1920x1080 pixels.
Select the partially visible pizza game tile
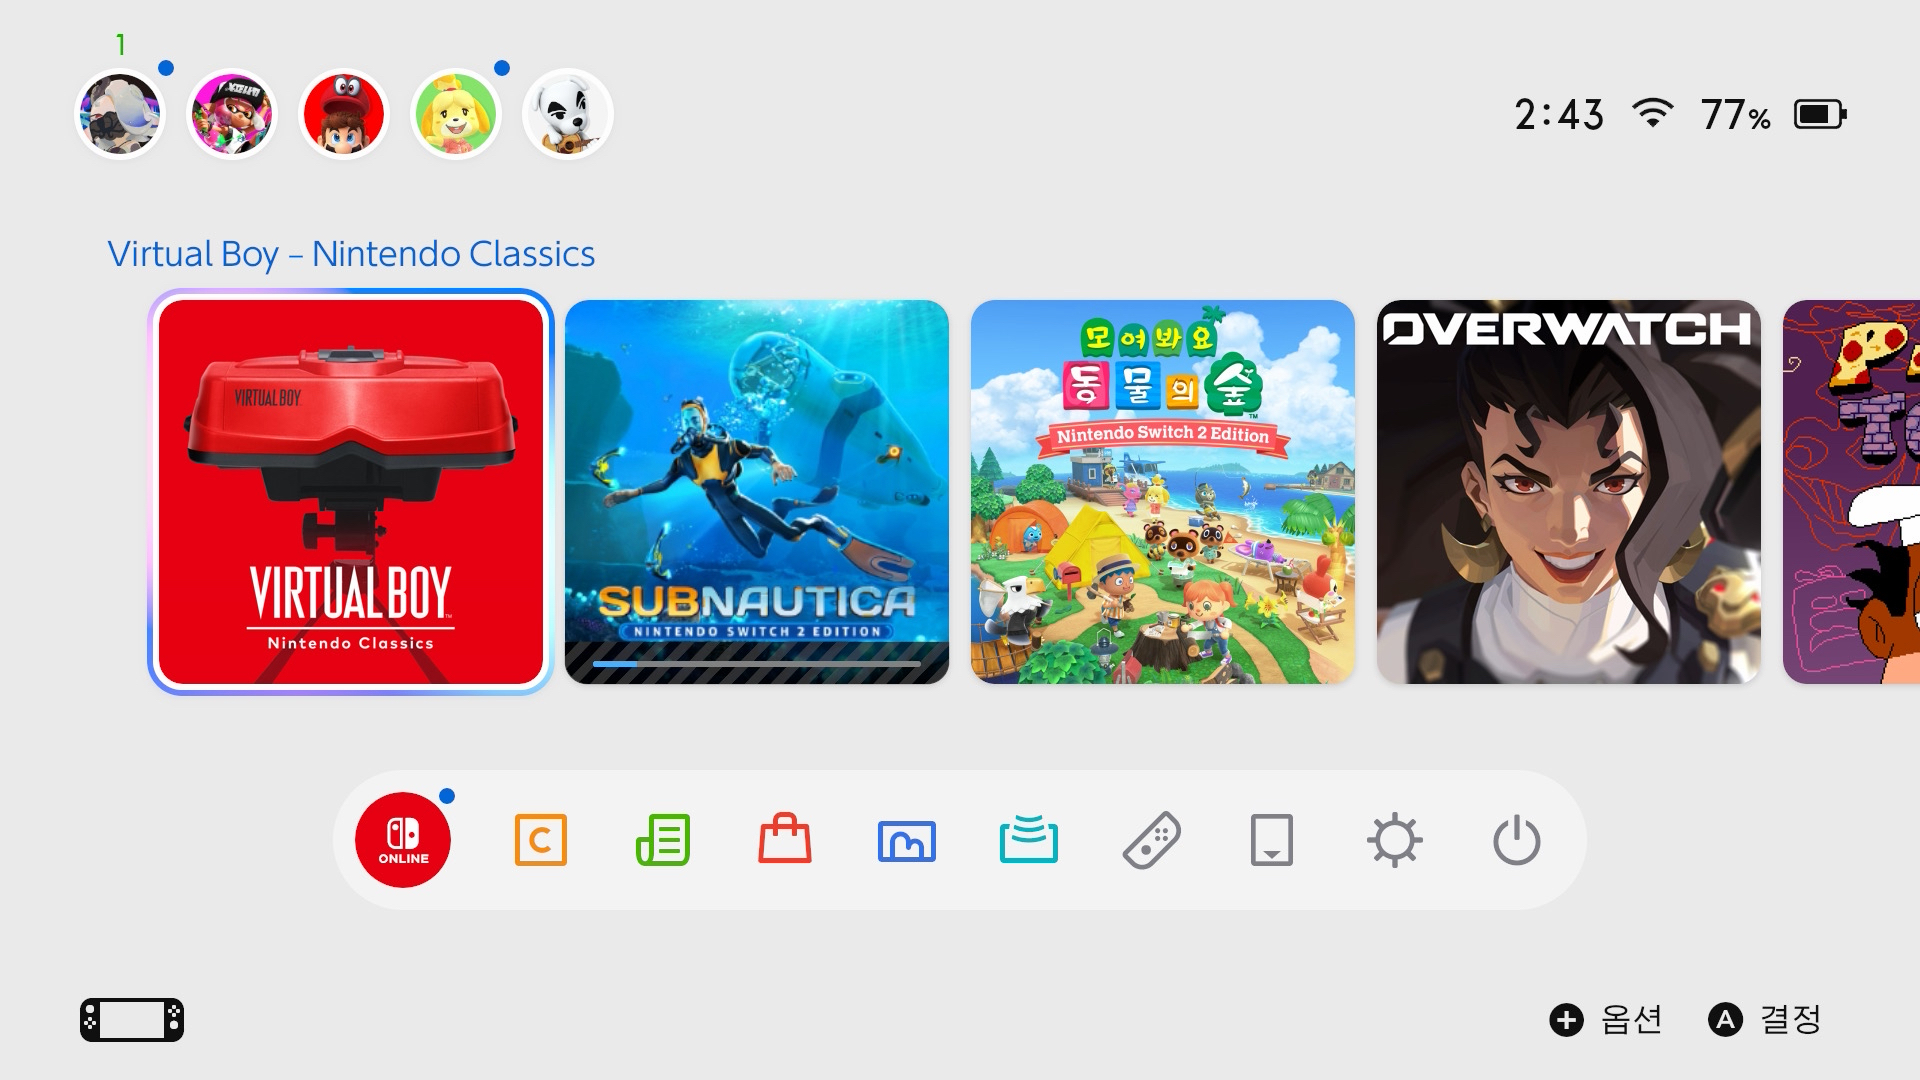pos(1851,492)
